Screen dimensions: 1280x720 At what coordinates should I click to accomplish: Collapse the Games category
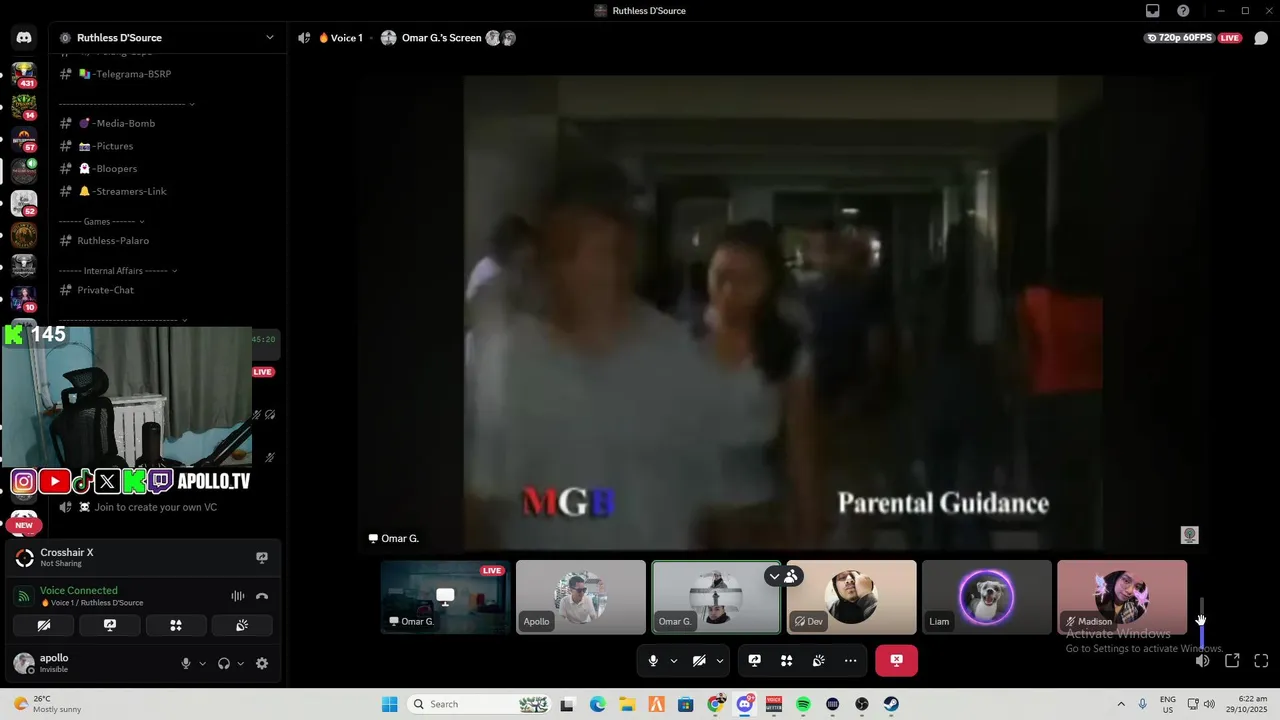(x=102, y=221)
